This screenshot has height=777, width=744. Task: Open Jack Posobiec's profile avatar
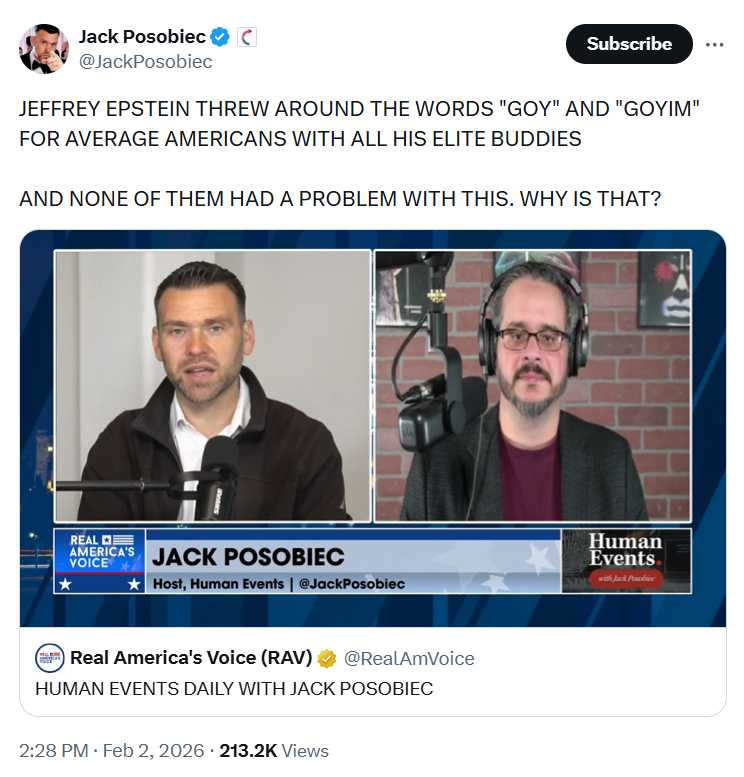[x=44, y=48]
